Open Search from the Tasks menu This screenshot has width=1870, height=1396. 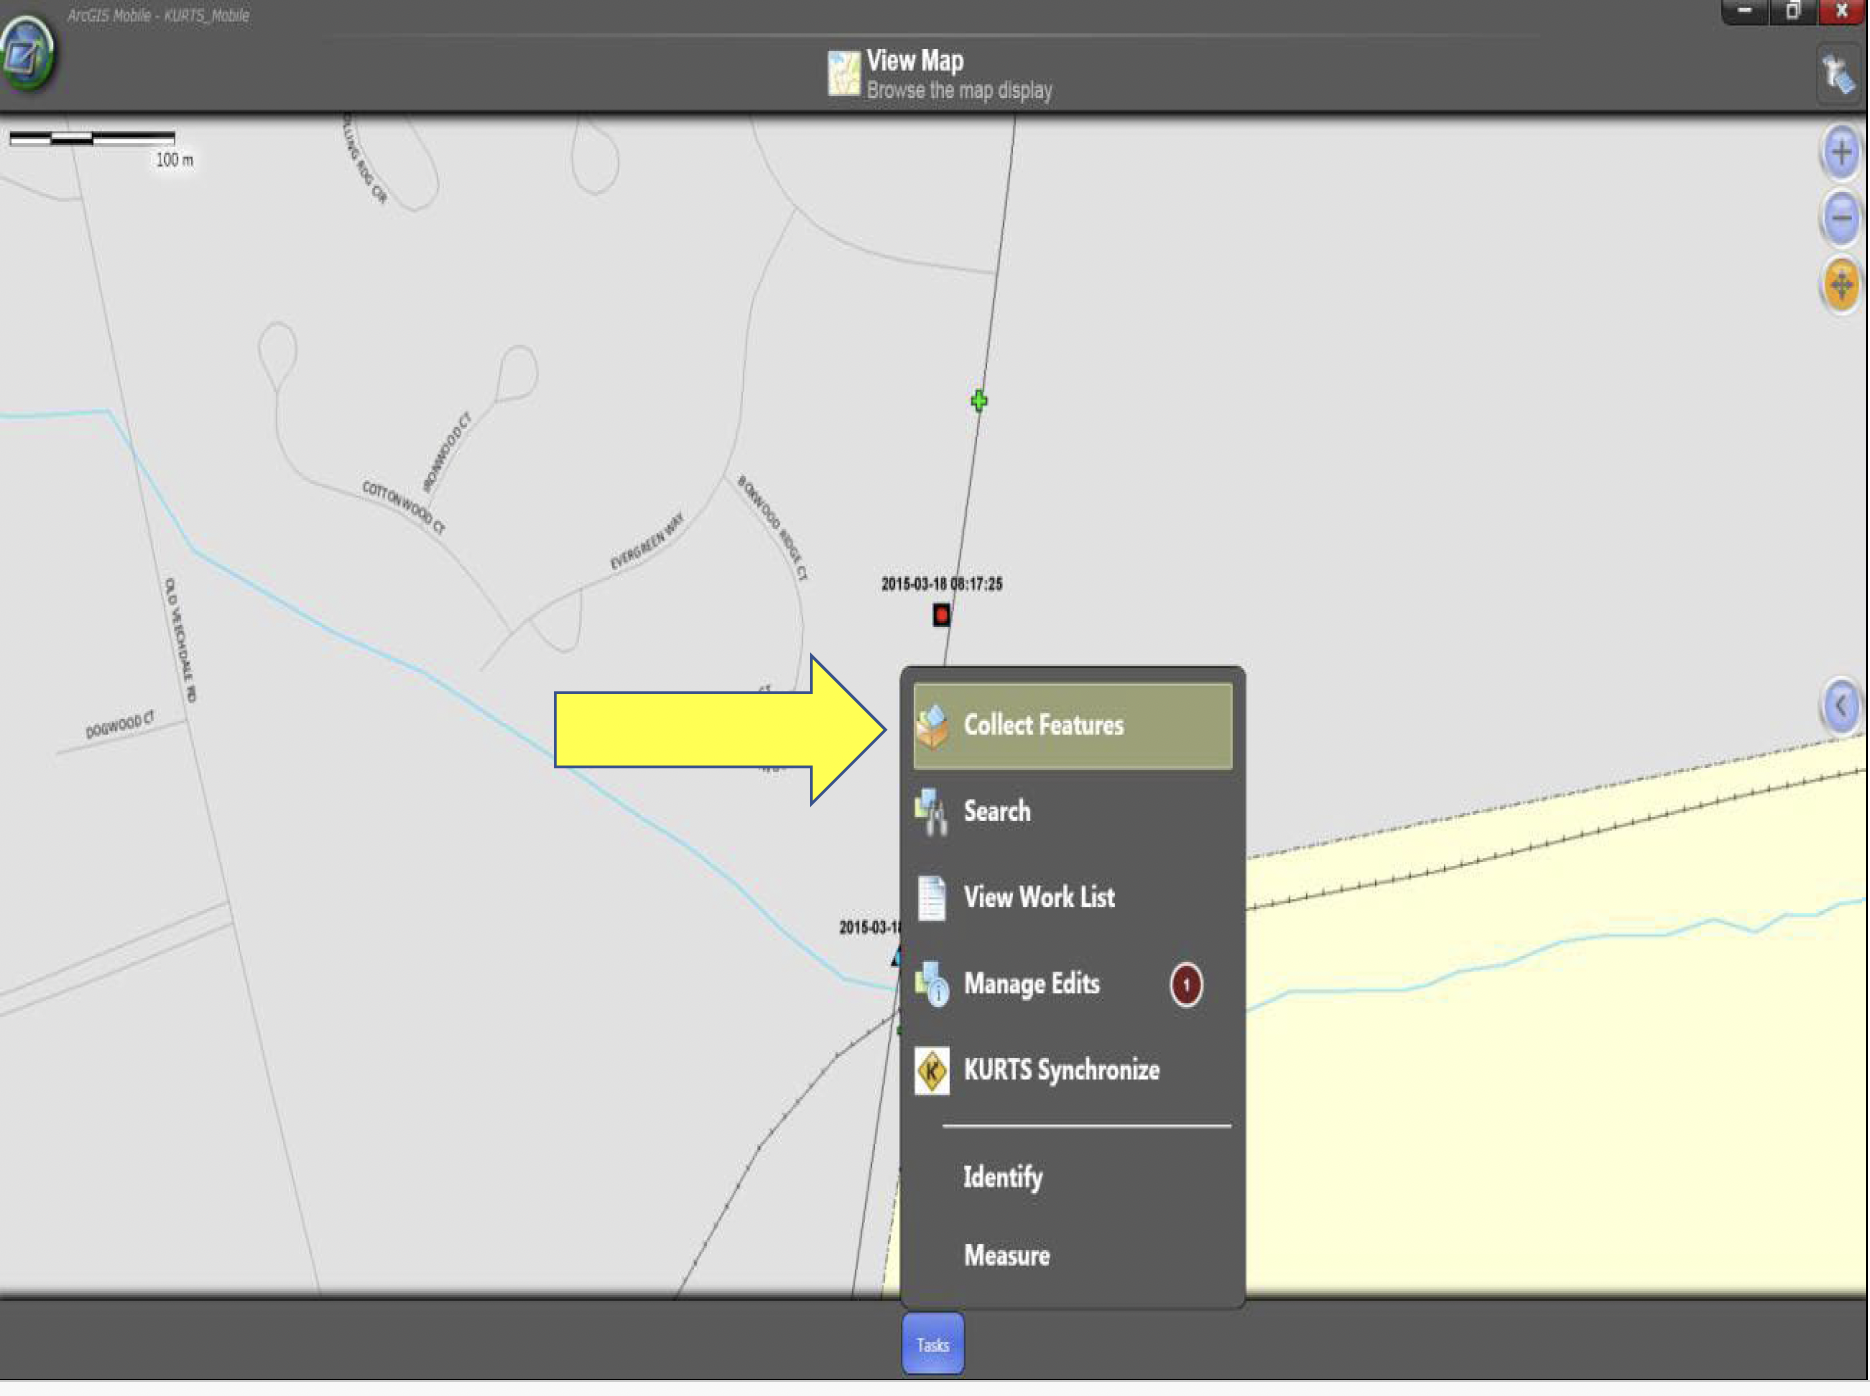[x=997, y=811]
